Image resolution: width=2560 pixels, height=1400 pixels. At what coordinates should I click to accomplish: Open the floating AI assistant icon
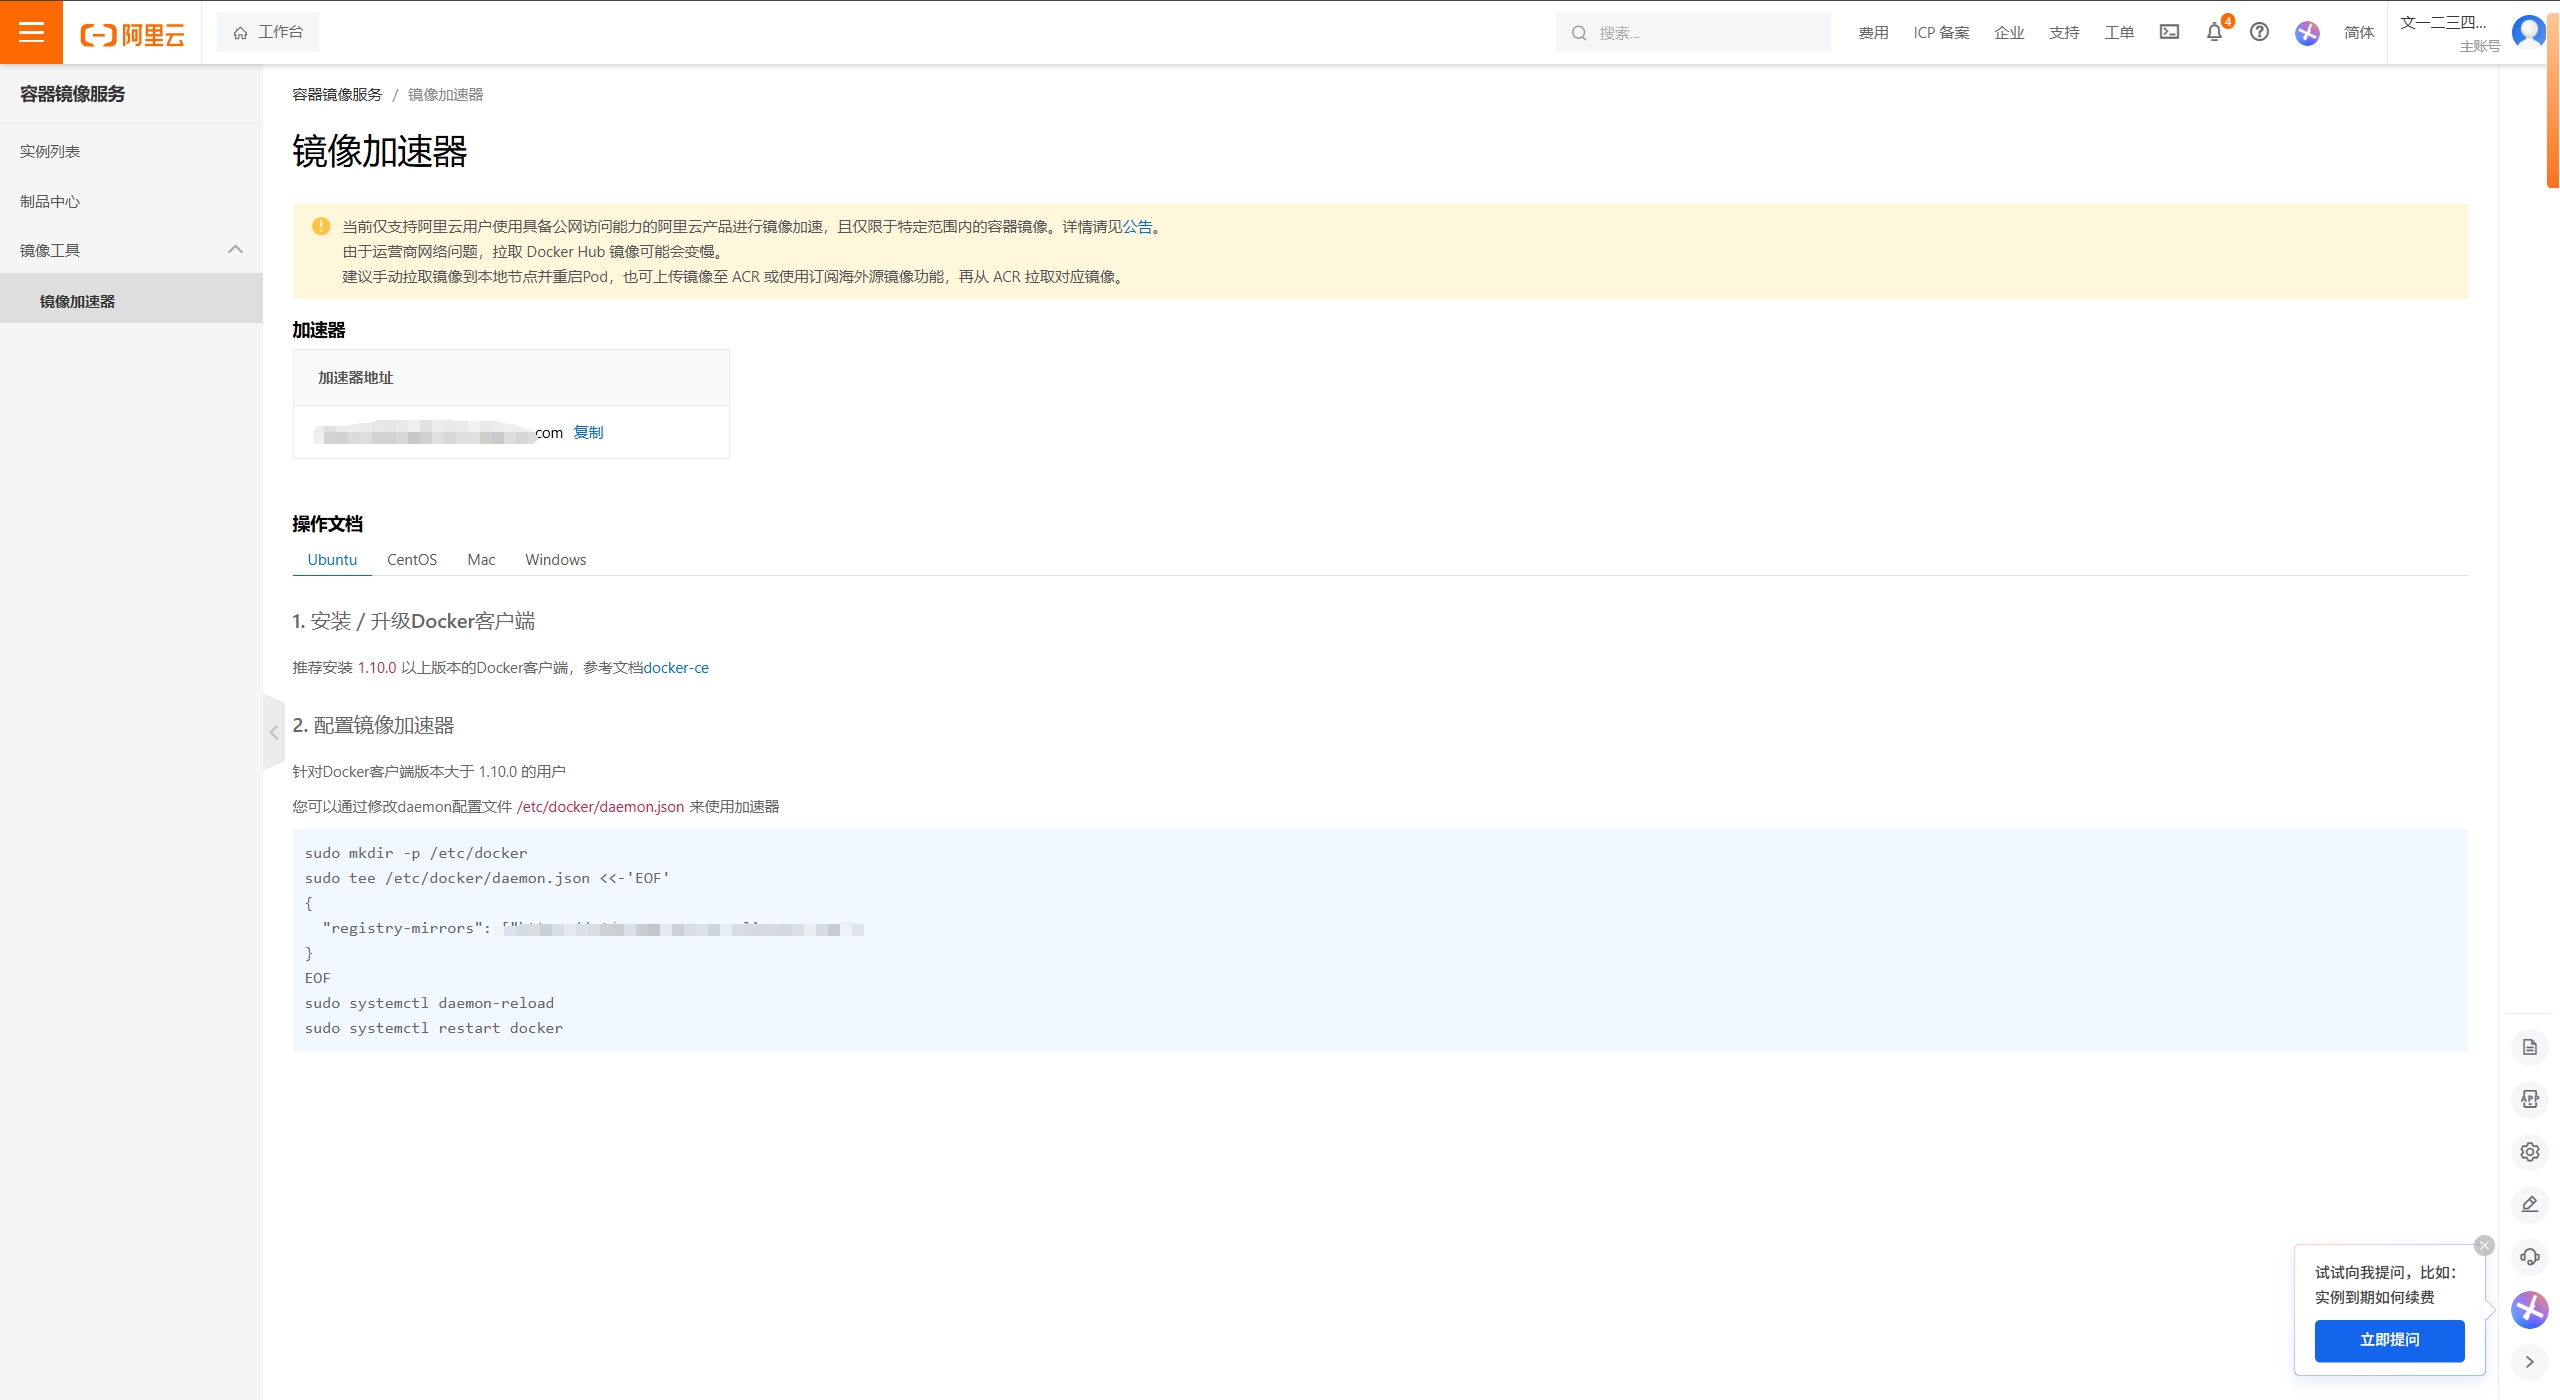2530,1309
